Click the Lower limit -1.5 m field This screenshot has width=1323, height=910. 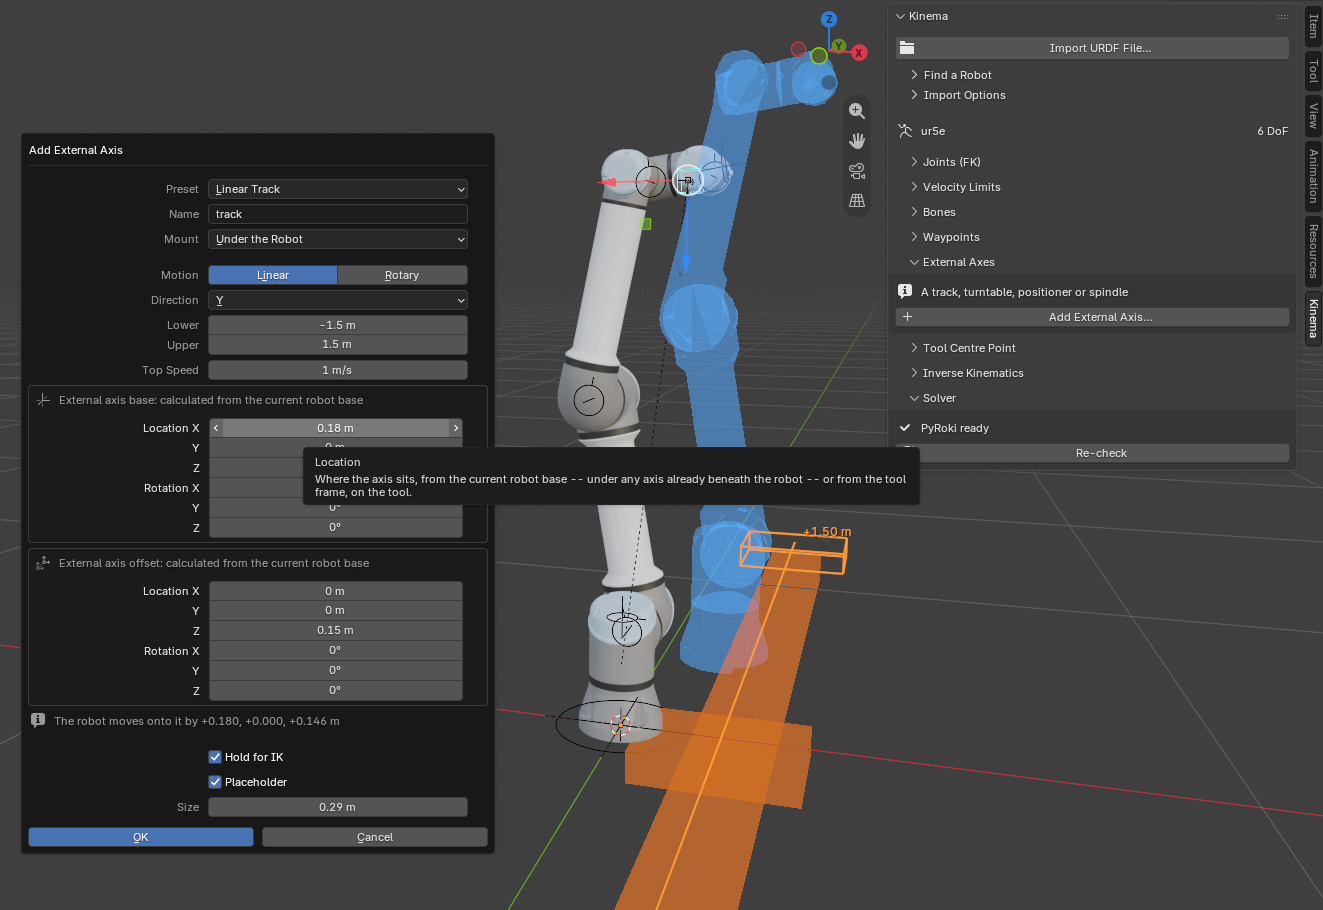(x=338, y=325)
